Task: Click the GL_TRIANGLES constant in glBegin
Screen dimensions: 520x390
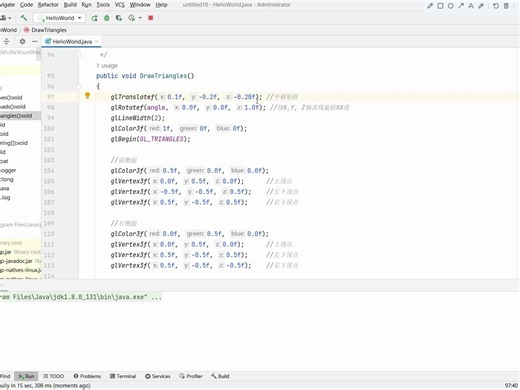Action: point(162,139)
